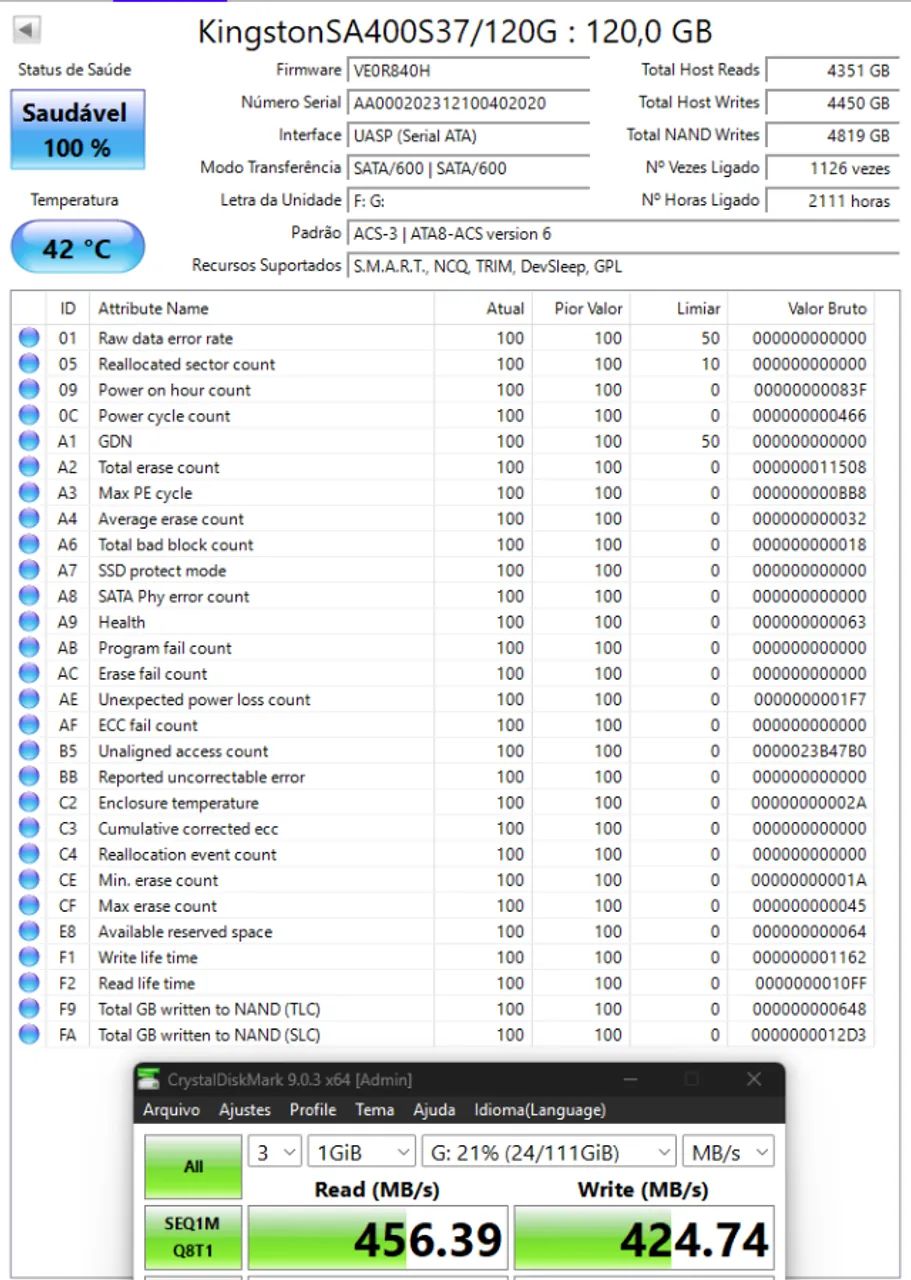Click write speed result 424.74
Viewport: 911px width, 1280px height.
point(645,1239)
